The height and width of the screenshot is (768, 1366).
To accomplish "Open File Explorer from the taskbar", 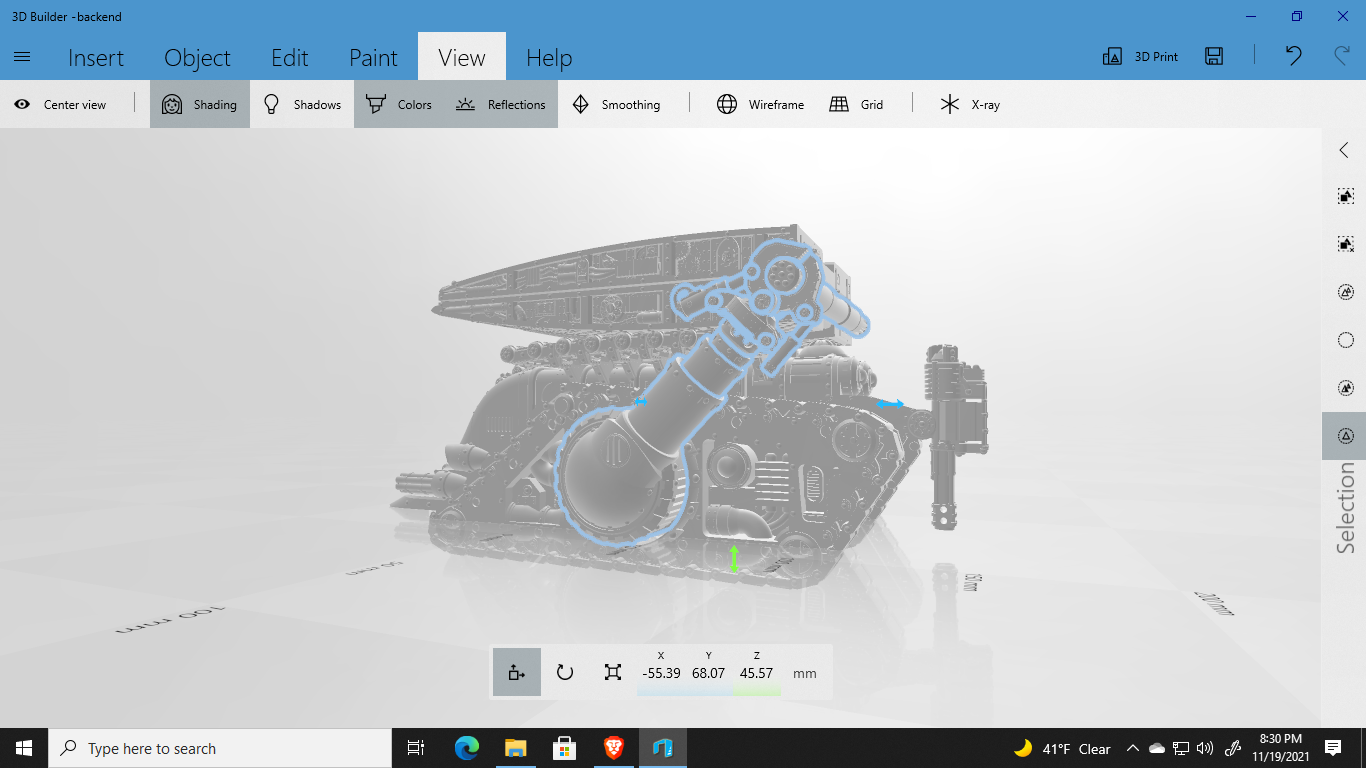I will (515, 748).
